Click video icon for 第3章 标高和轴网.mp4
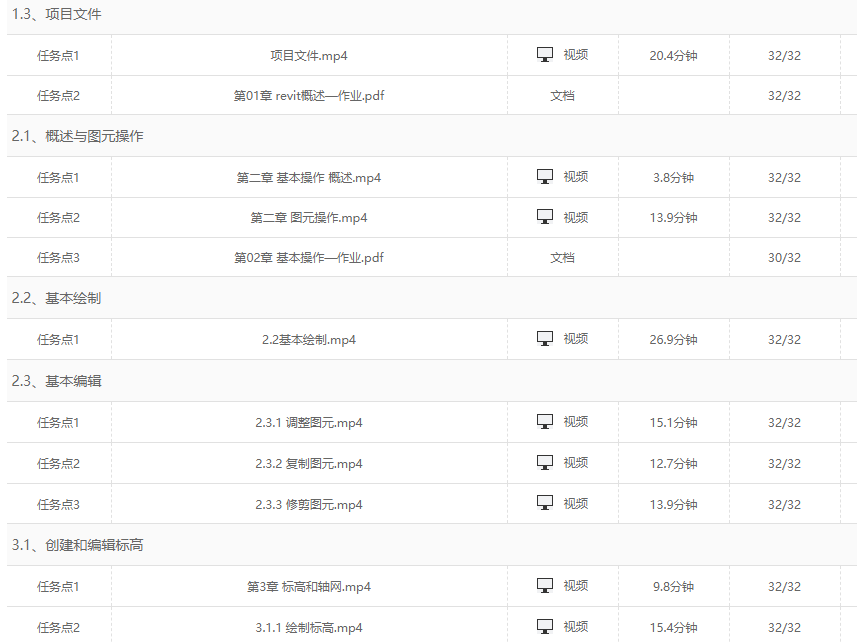The height and width of the screenshot is (643, 857). [545, 586]
